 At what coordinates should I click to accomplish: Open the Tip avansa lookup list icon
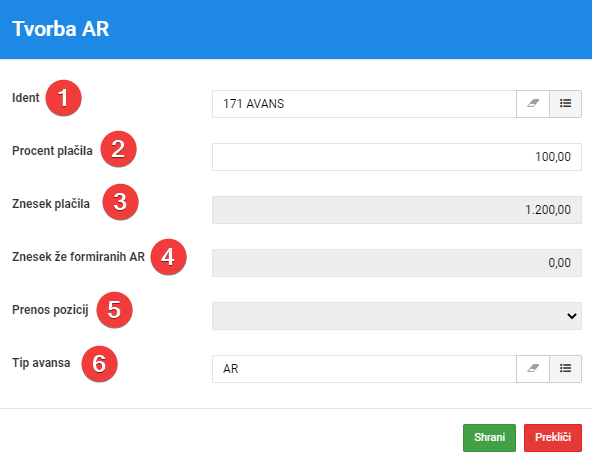point(565,369)
